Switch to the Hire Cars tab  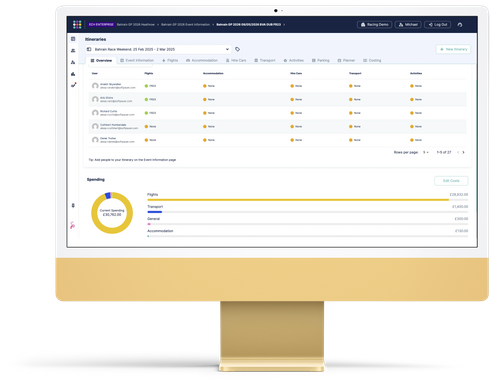(x=236, y=60)
